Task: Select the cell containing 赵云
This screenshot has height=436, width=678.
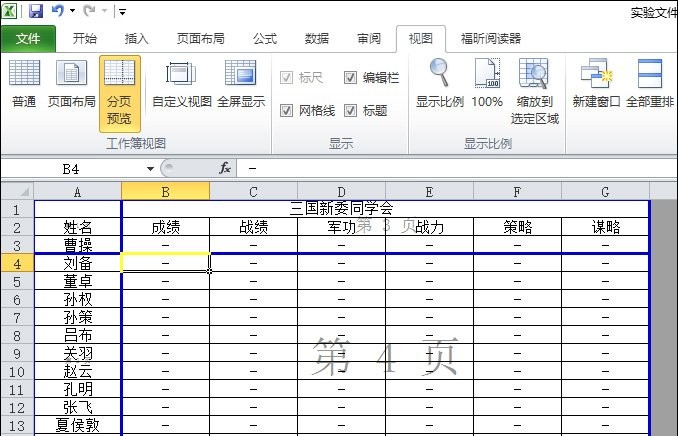Action: (77, 371)
